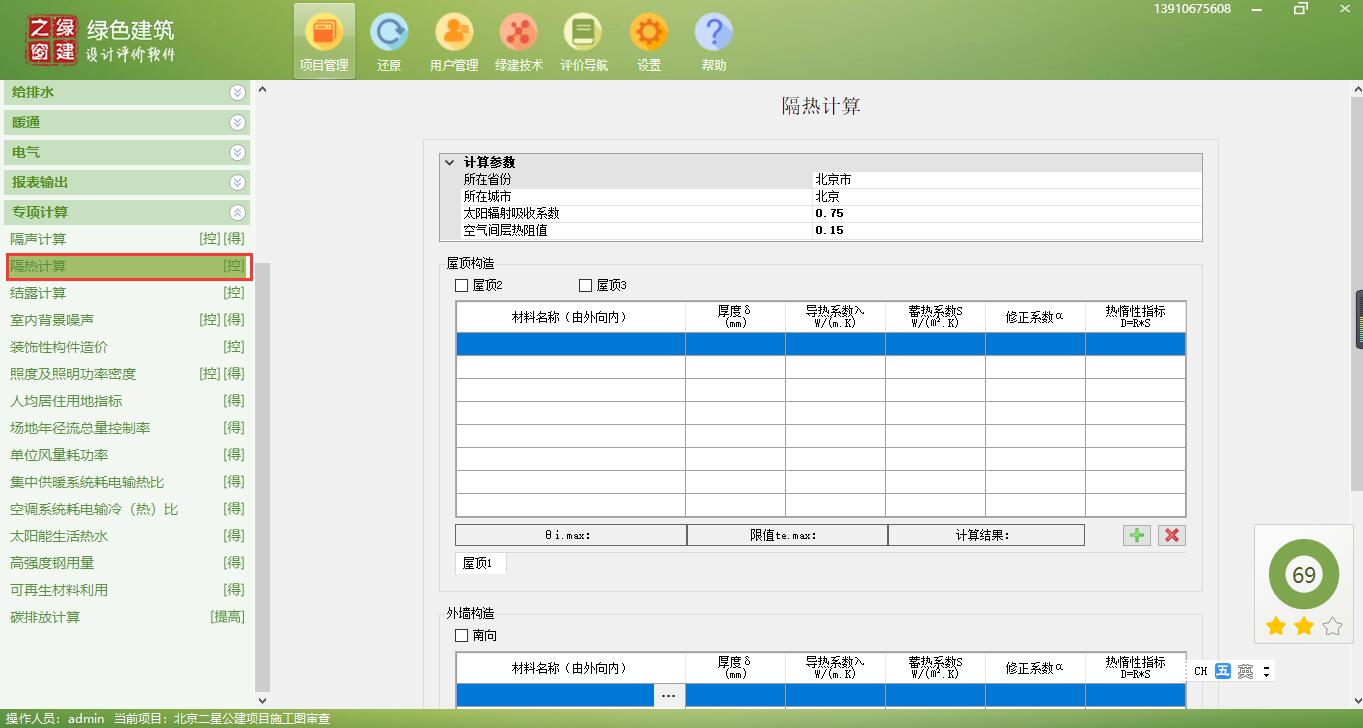Screen dimensions: 1363x728
Task: Edit 太阳辐射吸收系数 value 0.75
Action: [x=1007, y=213]
